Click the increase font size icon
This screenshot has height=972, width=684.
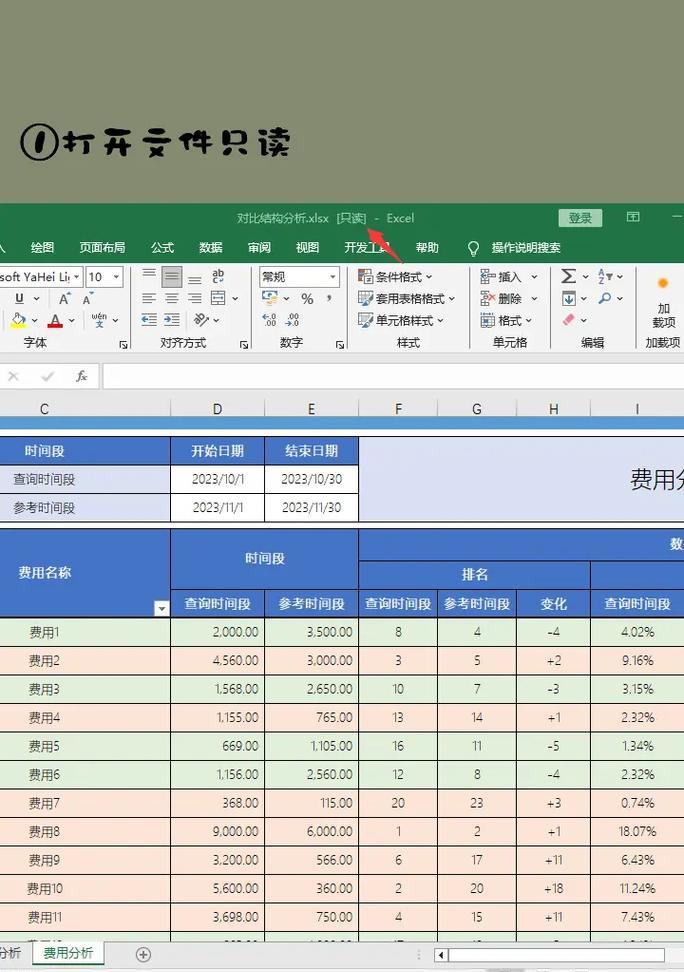coord(64,299)
